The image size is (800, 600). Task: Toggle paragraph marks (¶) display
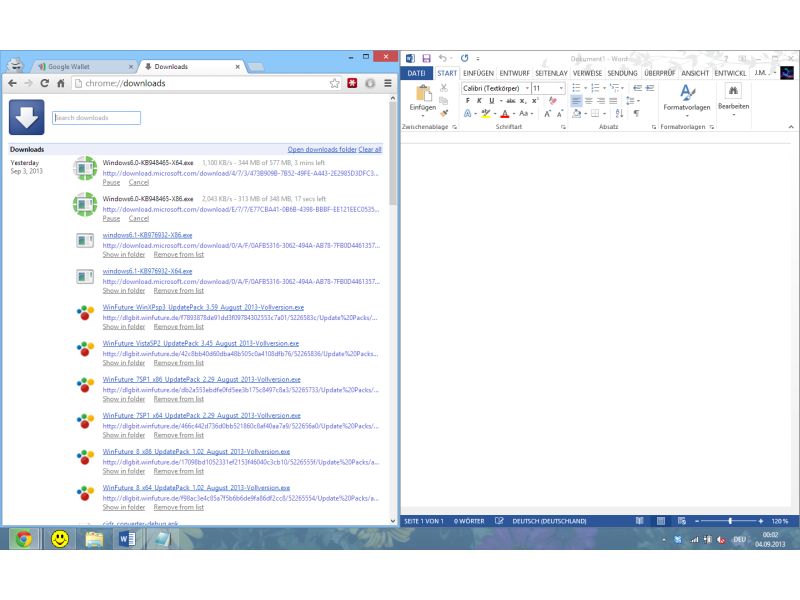(636, 113)
